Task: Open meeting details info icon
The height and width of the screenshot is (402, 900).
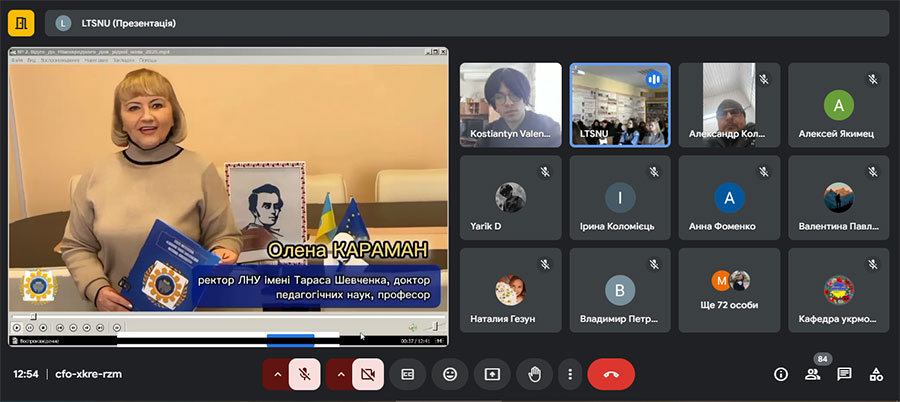Action: click(781, 374)
